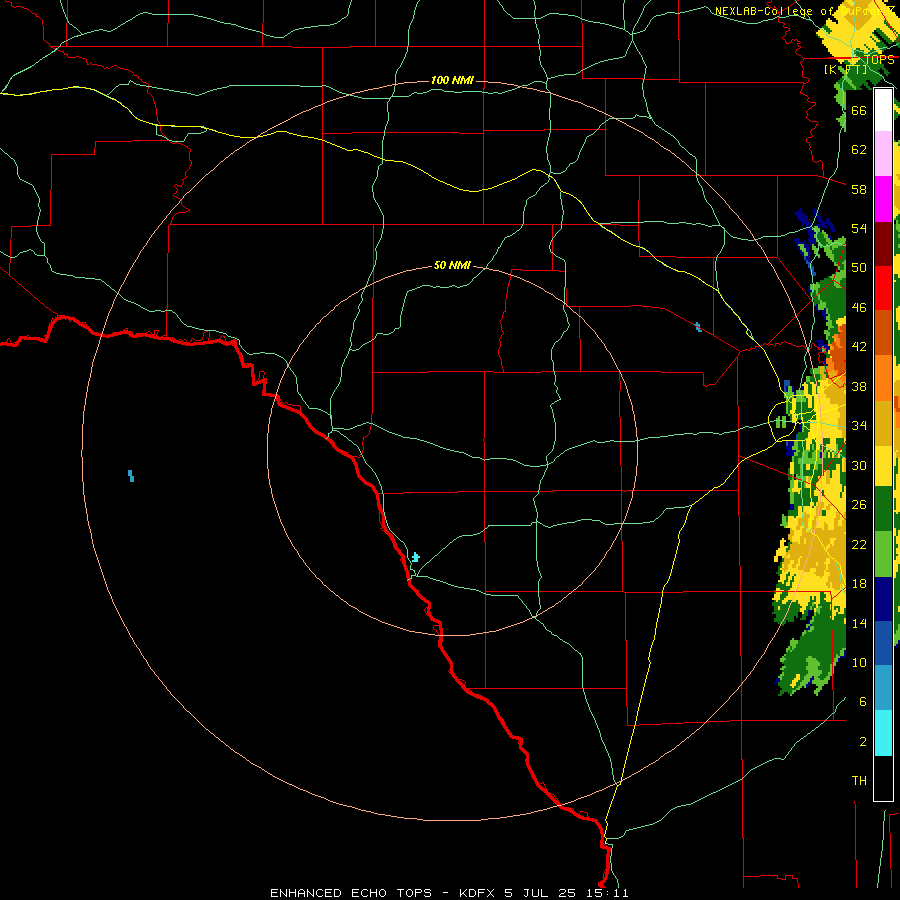Image resolution: width=900 pixels, height=900 pixels.
Task: Click the legend value "14"
Action: 859,623
